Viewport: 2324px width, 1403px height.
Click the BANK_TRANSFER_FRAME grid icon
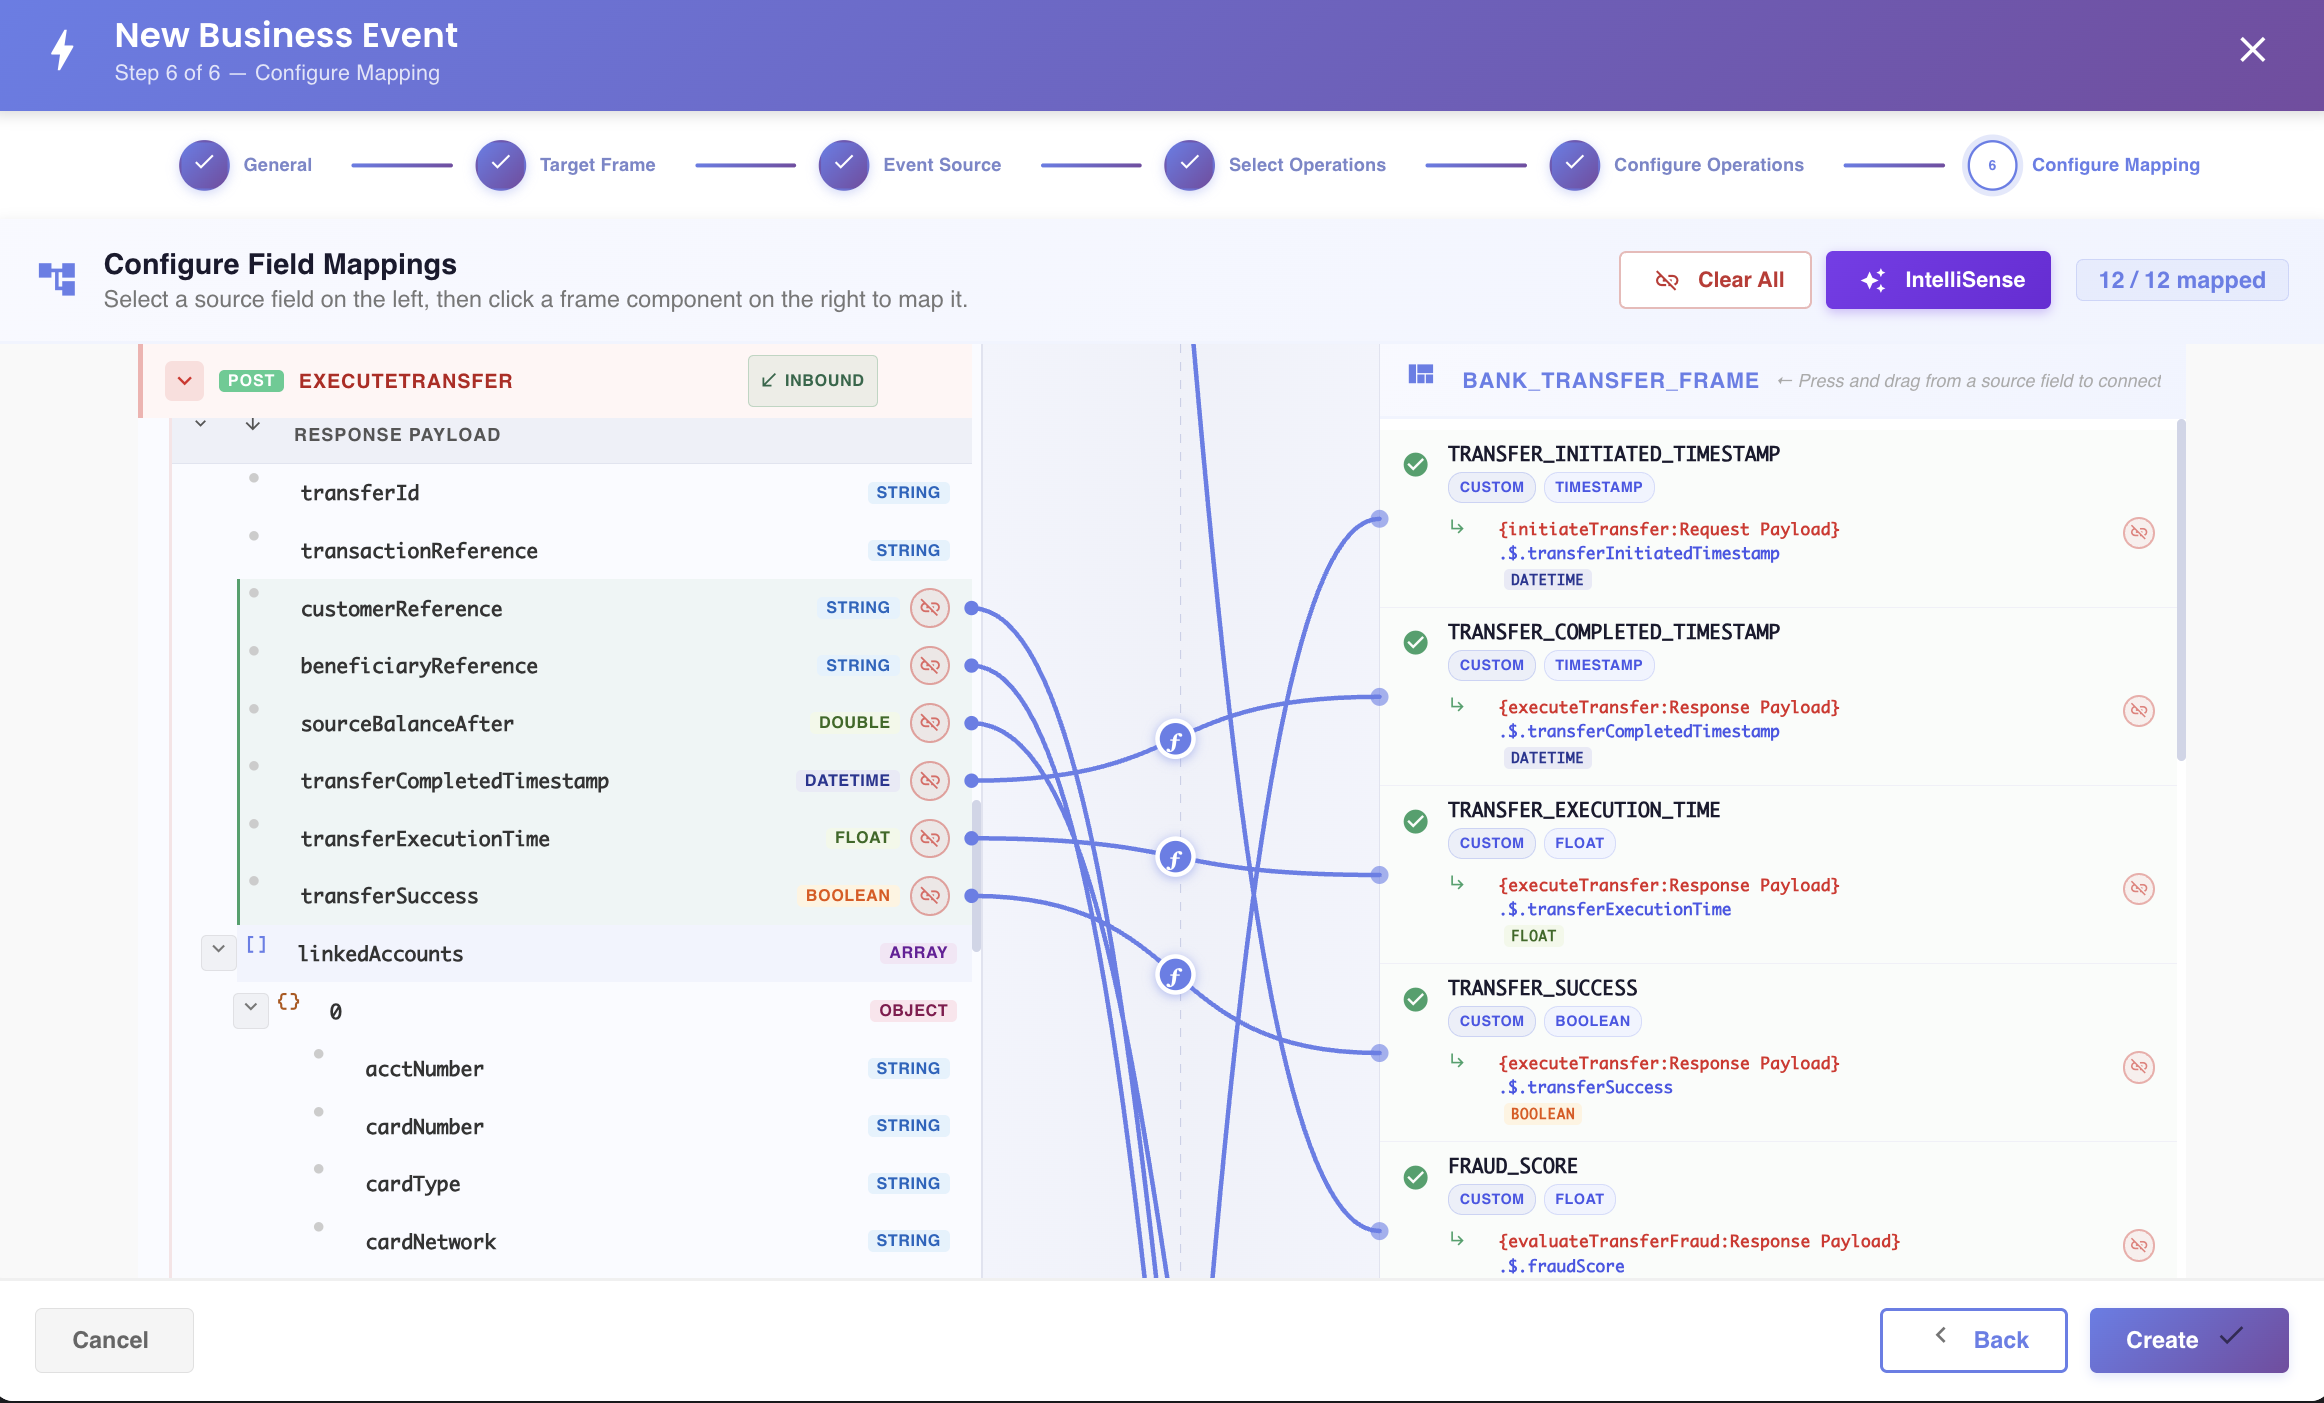click(x=1421, y=375)
